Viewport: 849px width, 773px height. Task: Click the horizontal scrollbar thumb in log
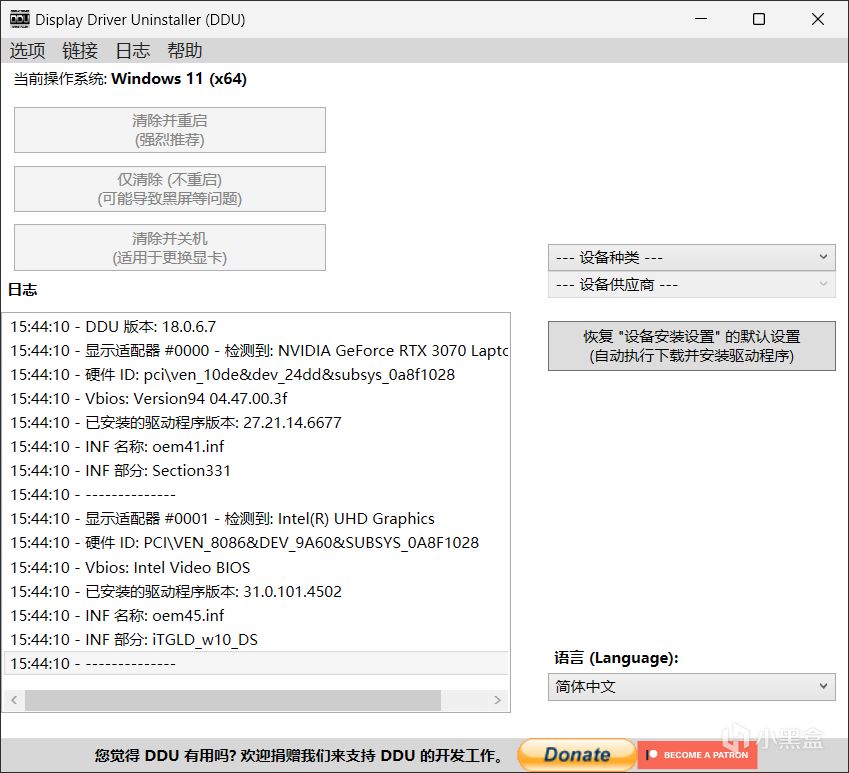coord(233,700)
